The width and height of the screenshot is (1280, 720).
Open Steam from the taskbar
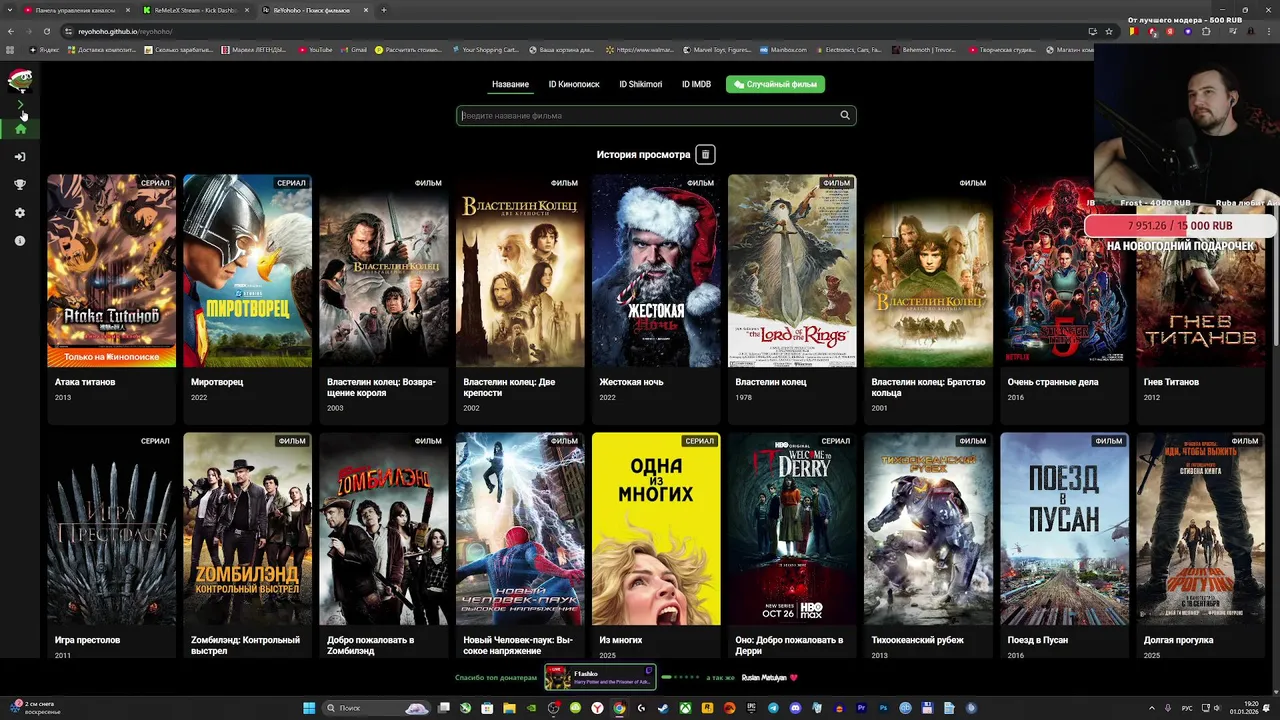pos(663,708)
